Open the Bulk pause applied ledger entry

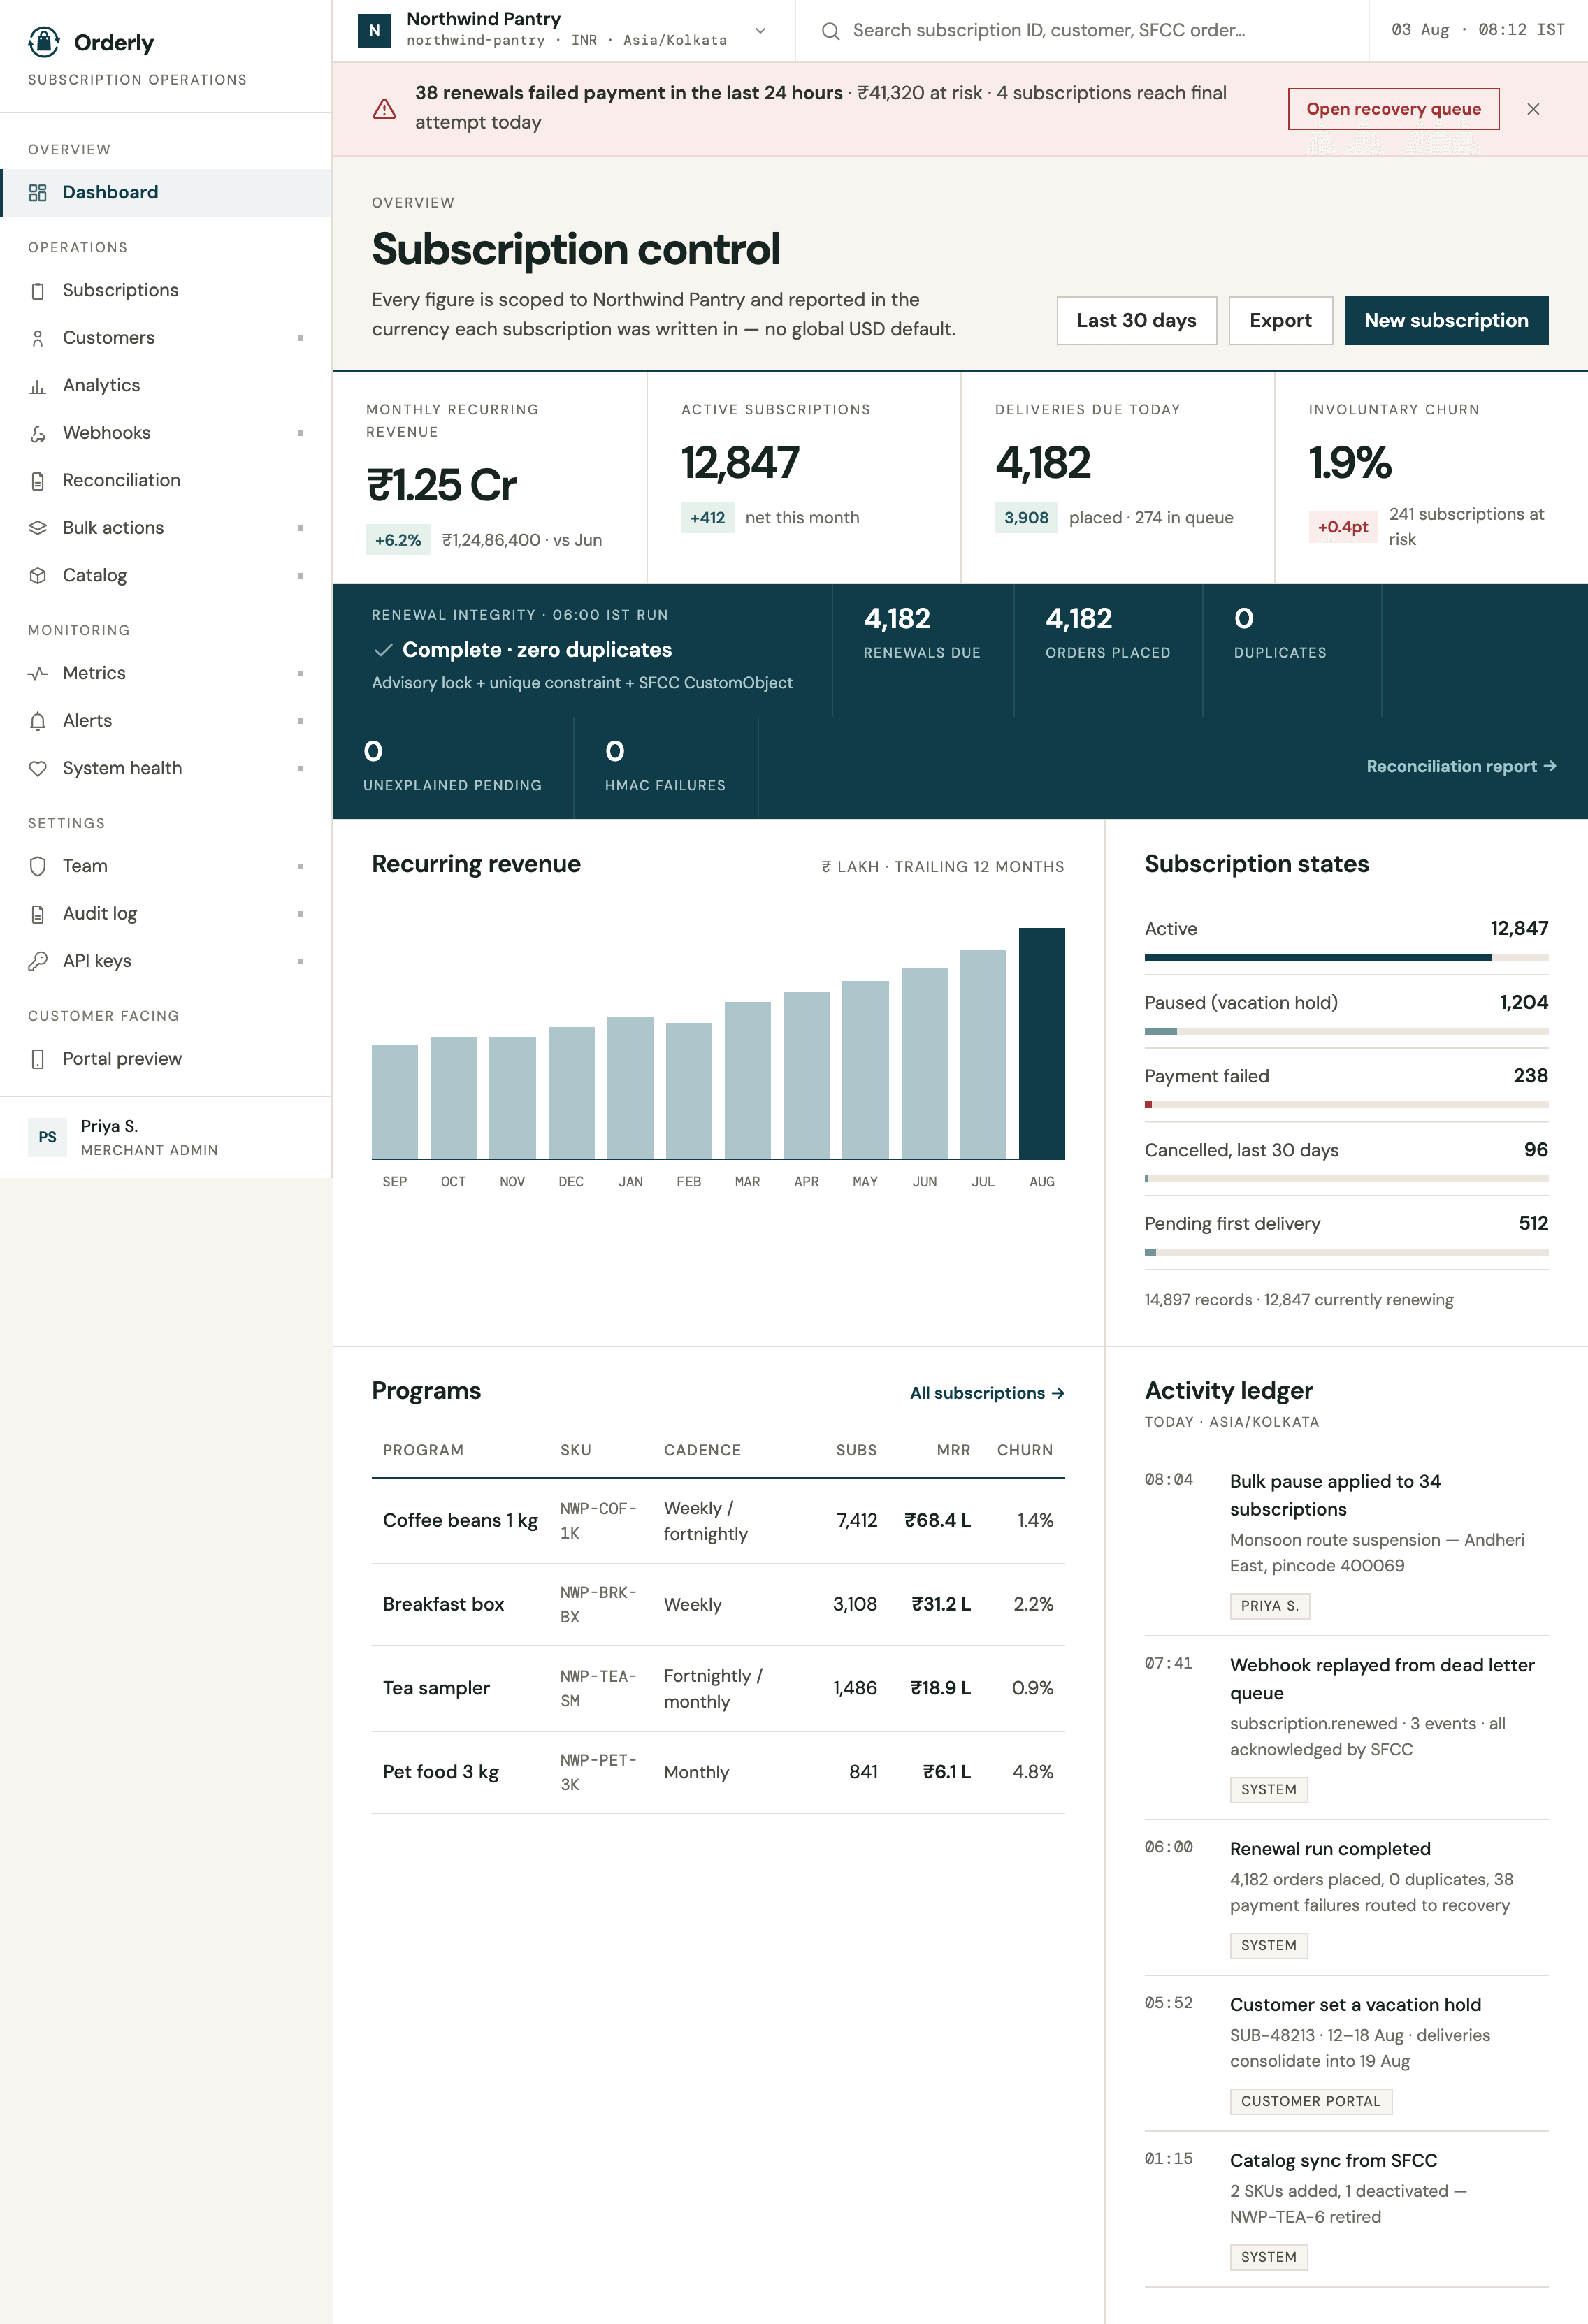click(x=1346, y=1545)
